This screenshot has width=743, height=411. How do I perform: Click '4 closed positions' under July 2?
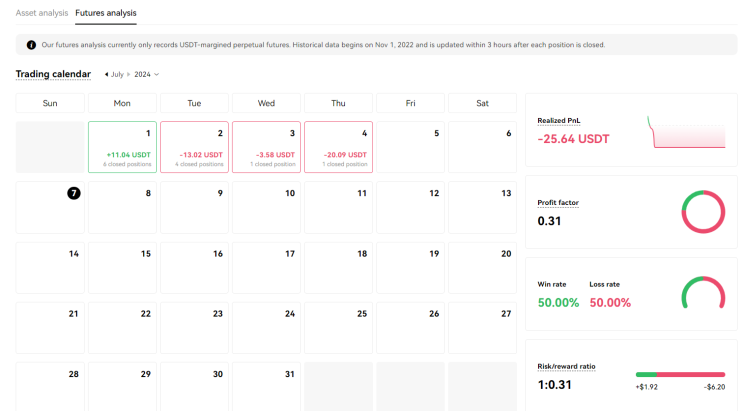(x=199, y=164)
